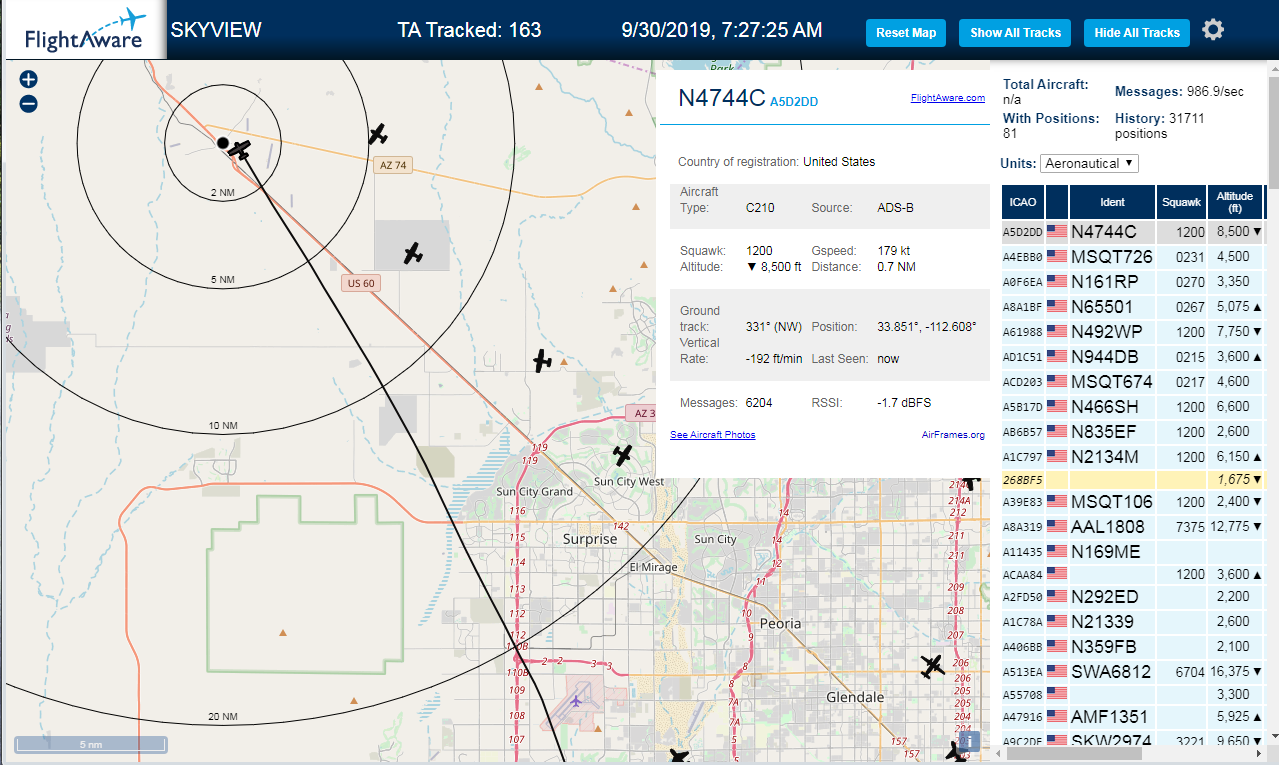The height and width of the screenshot is (765, 1279).
Task: Click the purple airport symbol on the map
Action: click(x=576, y=700)
